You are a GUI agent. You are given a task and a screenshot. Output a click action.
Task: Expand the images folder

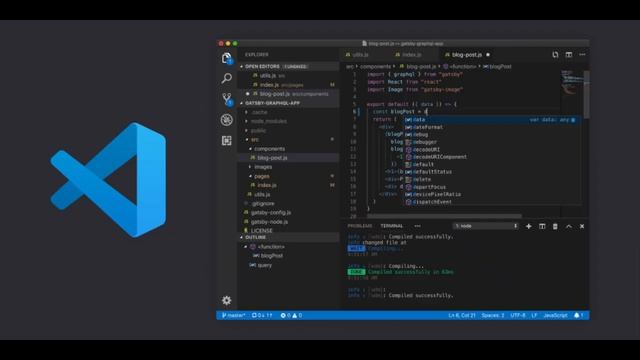pyautogui.click(x=250, y=167)
